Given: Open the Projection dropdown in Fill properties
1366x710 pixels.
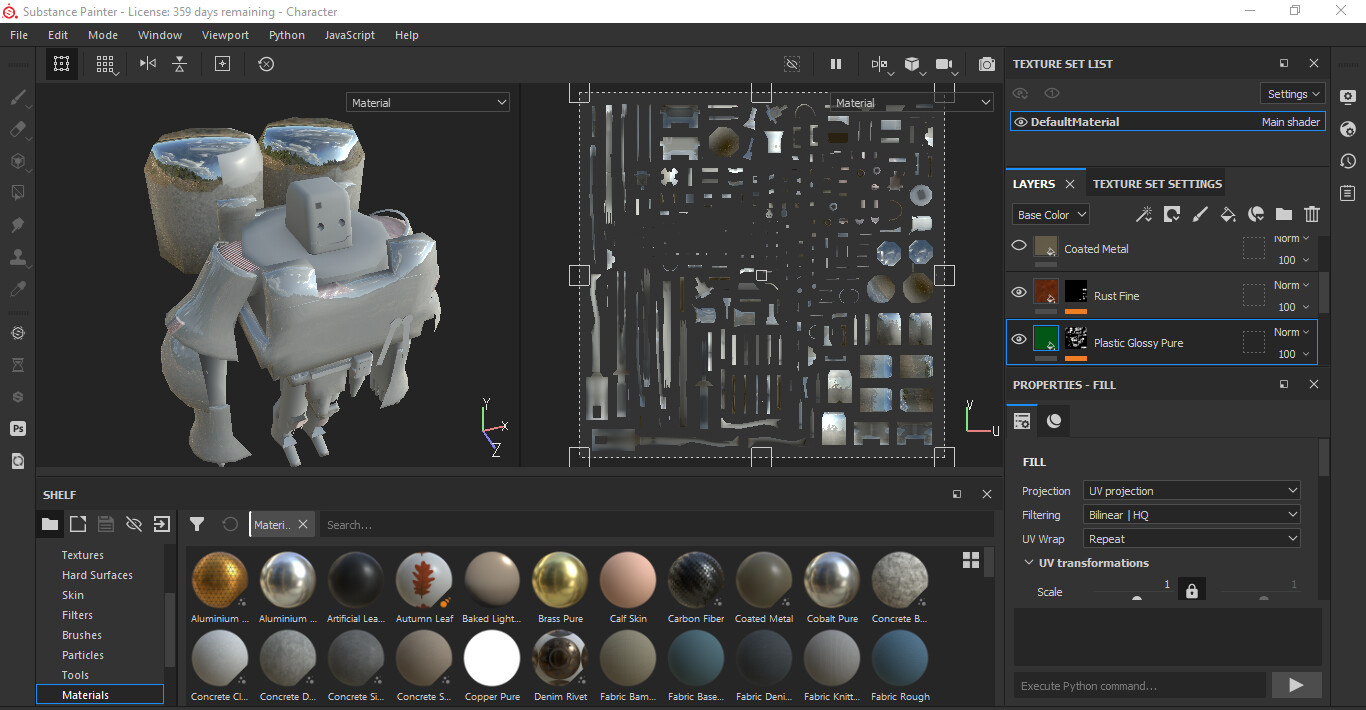Looking at the screenshot, I should click(1191, 490).
